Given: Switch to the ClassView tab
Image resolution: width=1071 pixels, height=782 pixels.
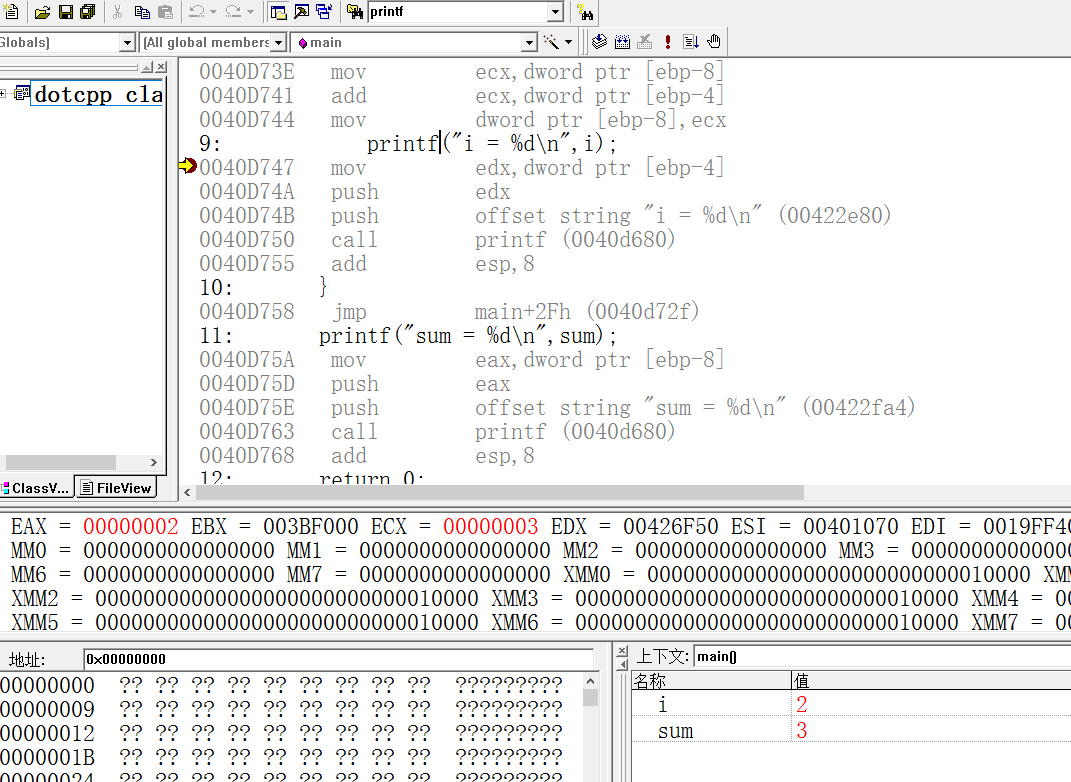Looking at the screenshot, I should coord(38,488).
